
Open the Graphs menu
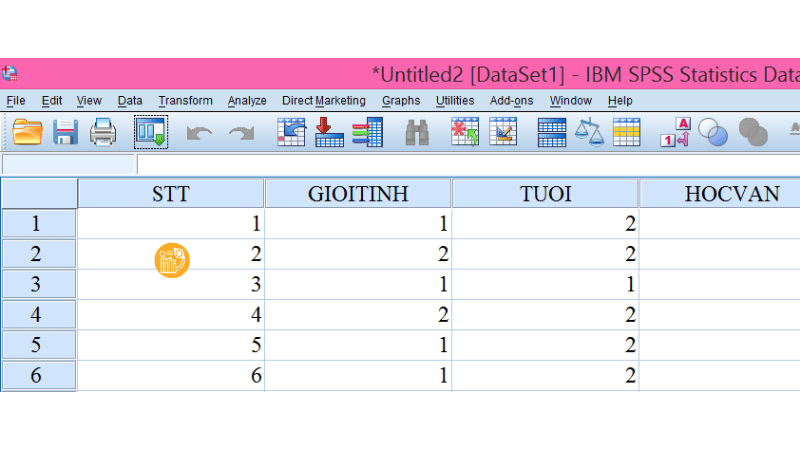coord(401,101)
